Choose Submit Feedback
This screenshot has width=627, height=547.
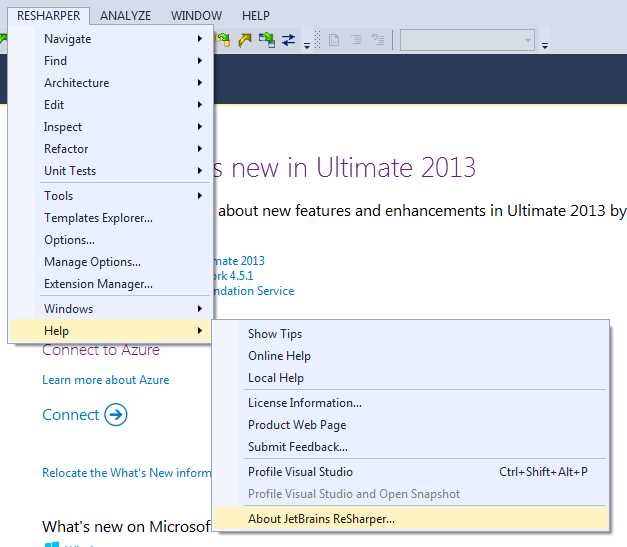point(411,447)
